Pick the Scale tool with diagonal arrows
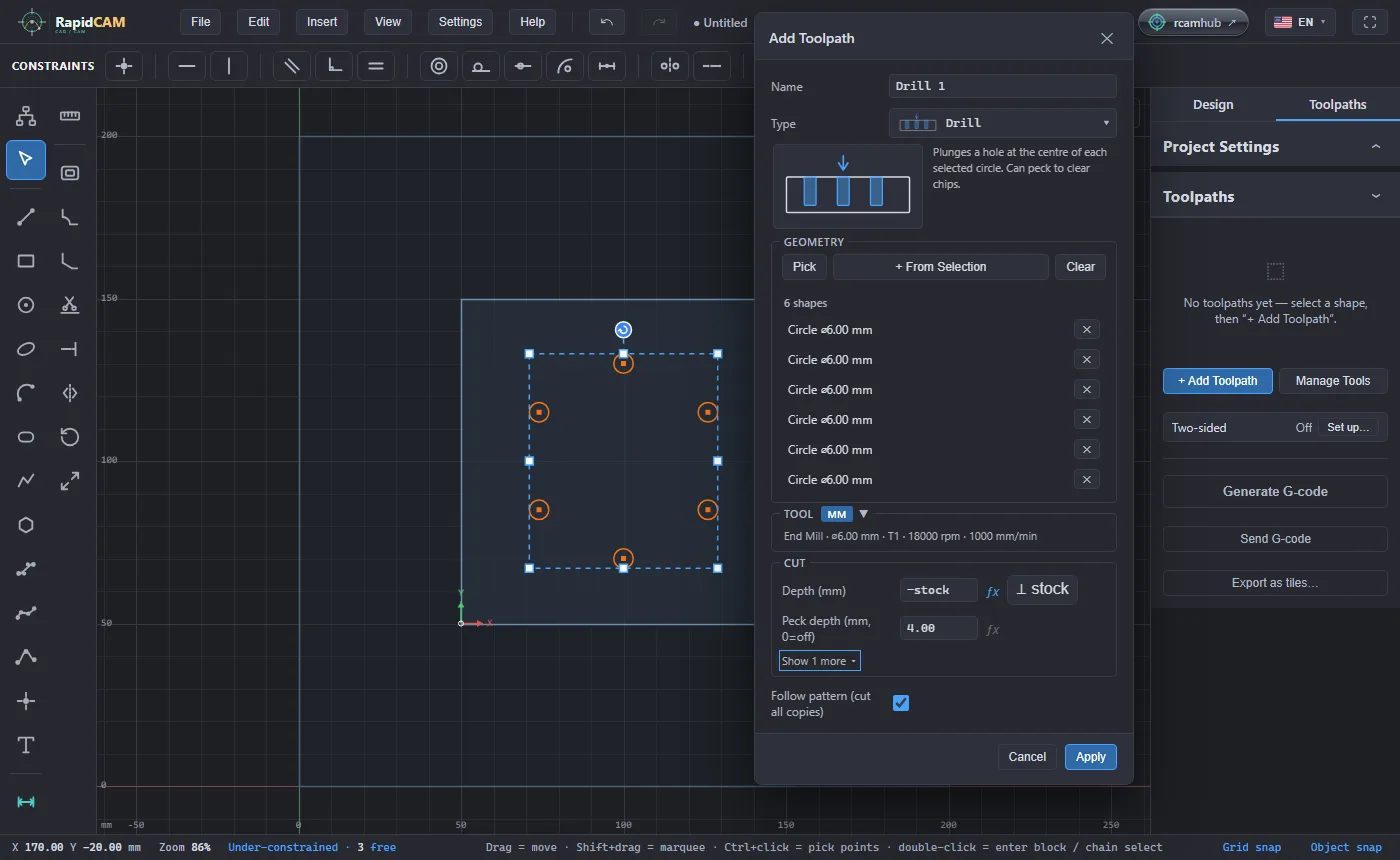This screenshot has height=860, width=1400. click(x=70, y=481)
